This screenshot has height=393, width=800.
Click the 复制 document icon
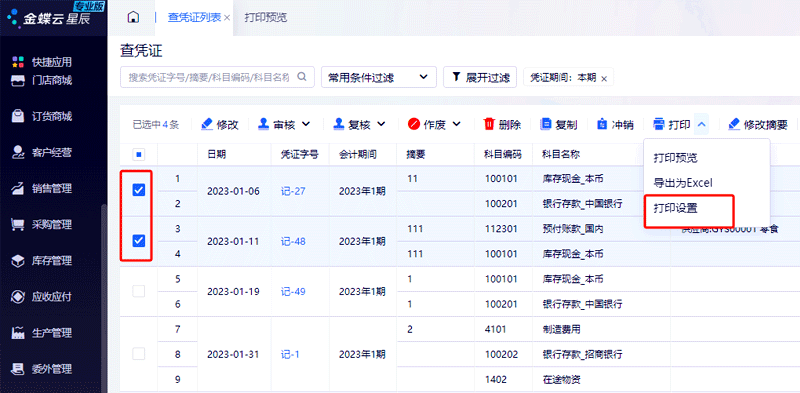click(x=546, y=124)
